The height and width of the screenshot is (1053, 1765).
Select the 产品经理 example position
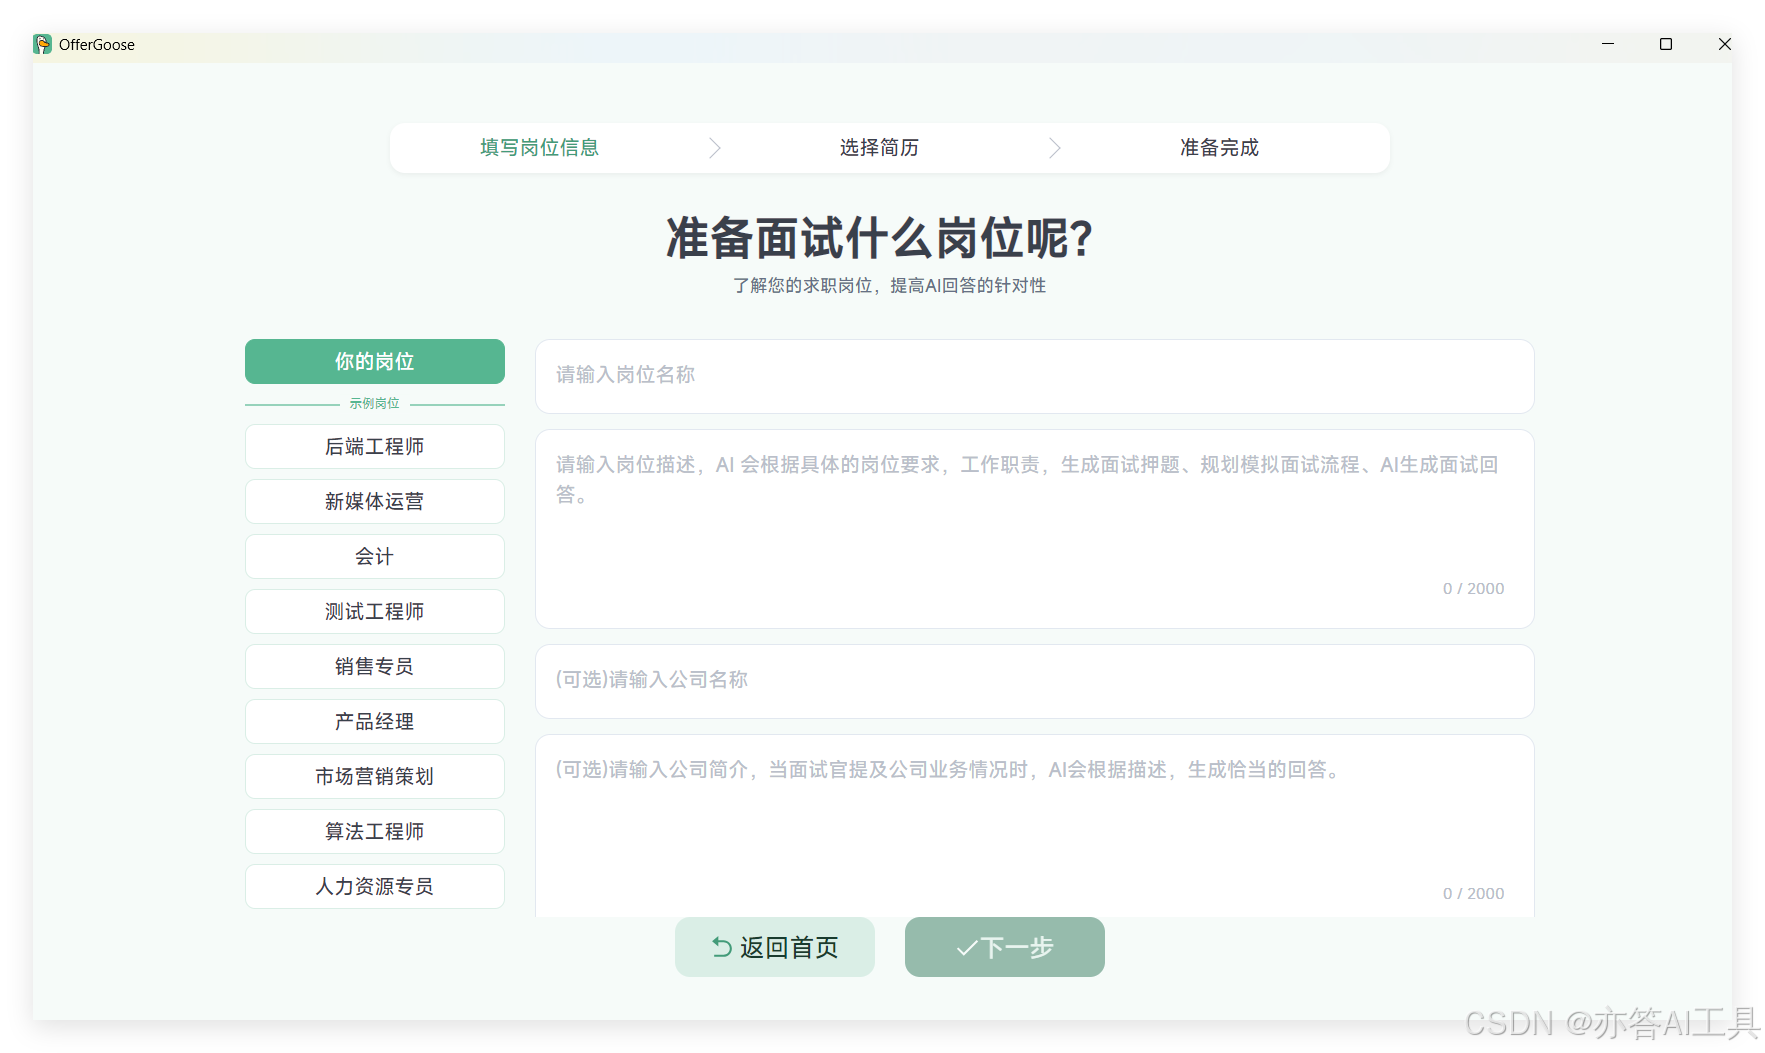pos(374,721)
